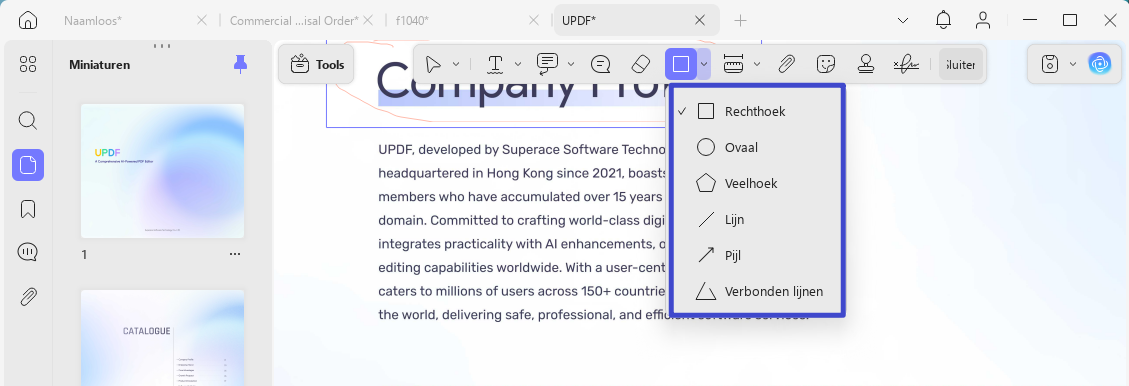This screenshot has width=1129, height=386.
Task: Open the user account icon
Action: coord(984,20)
